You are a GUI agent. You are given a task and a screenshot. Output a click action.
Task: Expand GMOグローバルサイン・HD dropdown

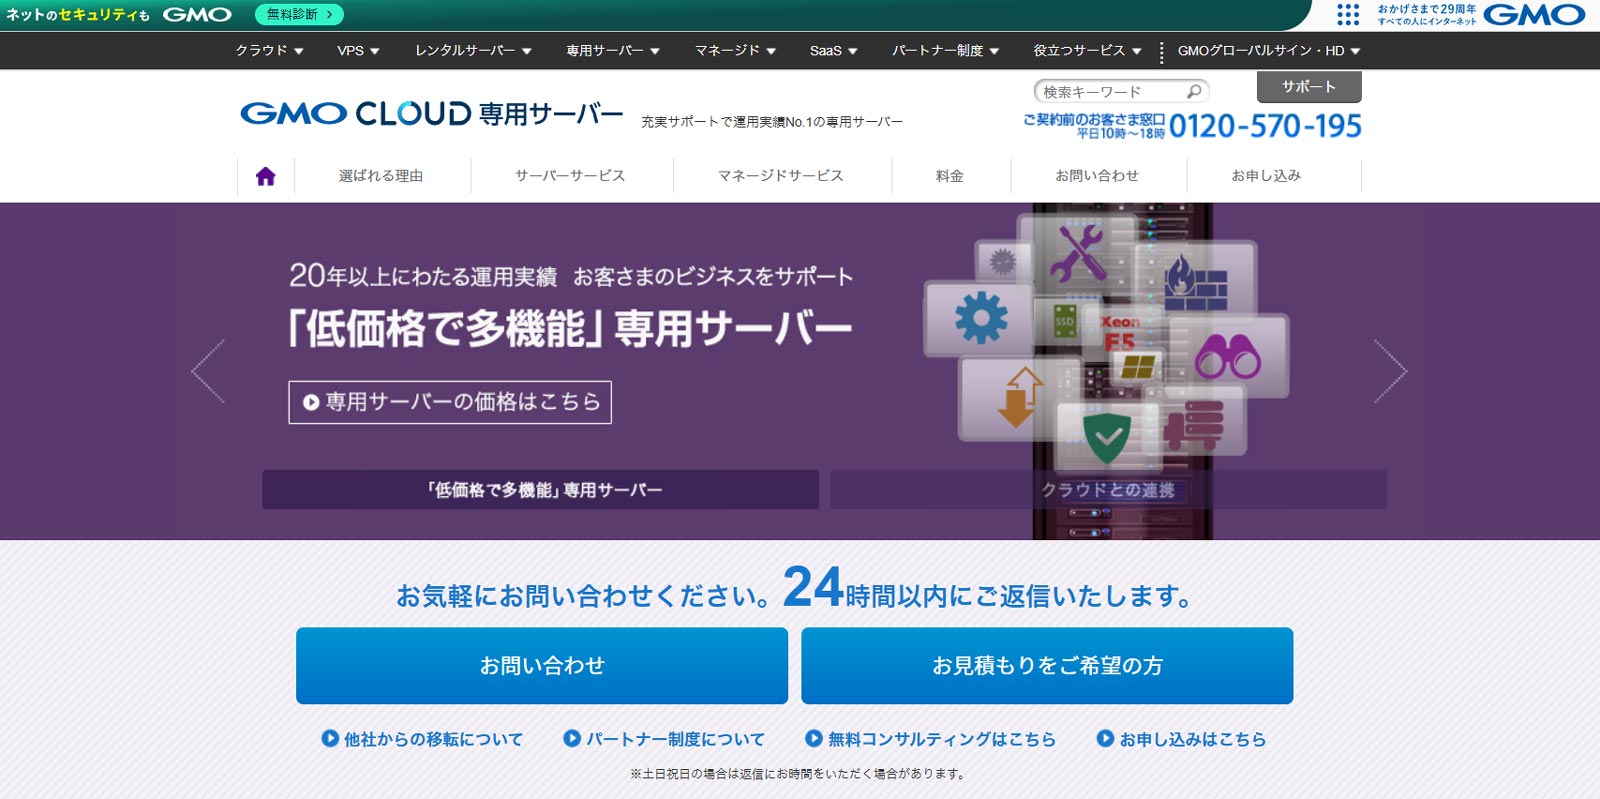point(1269,50)
